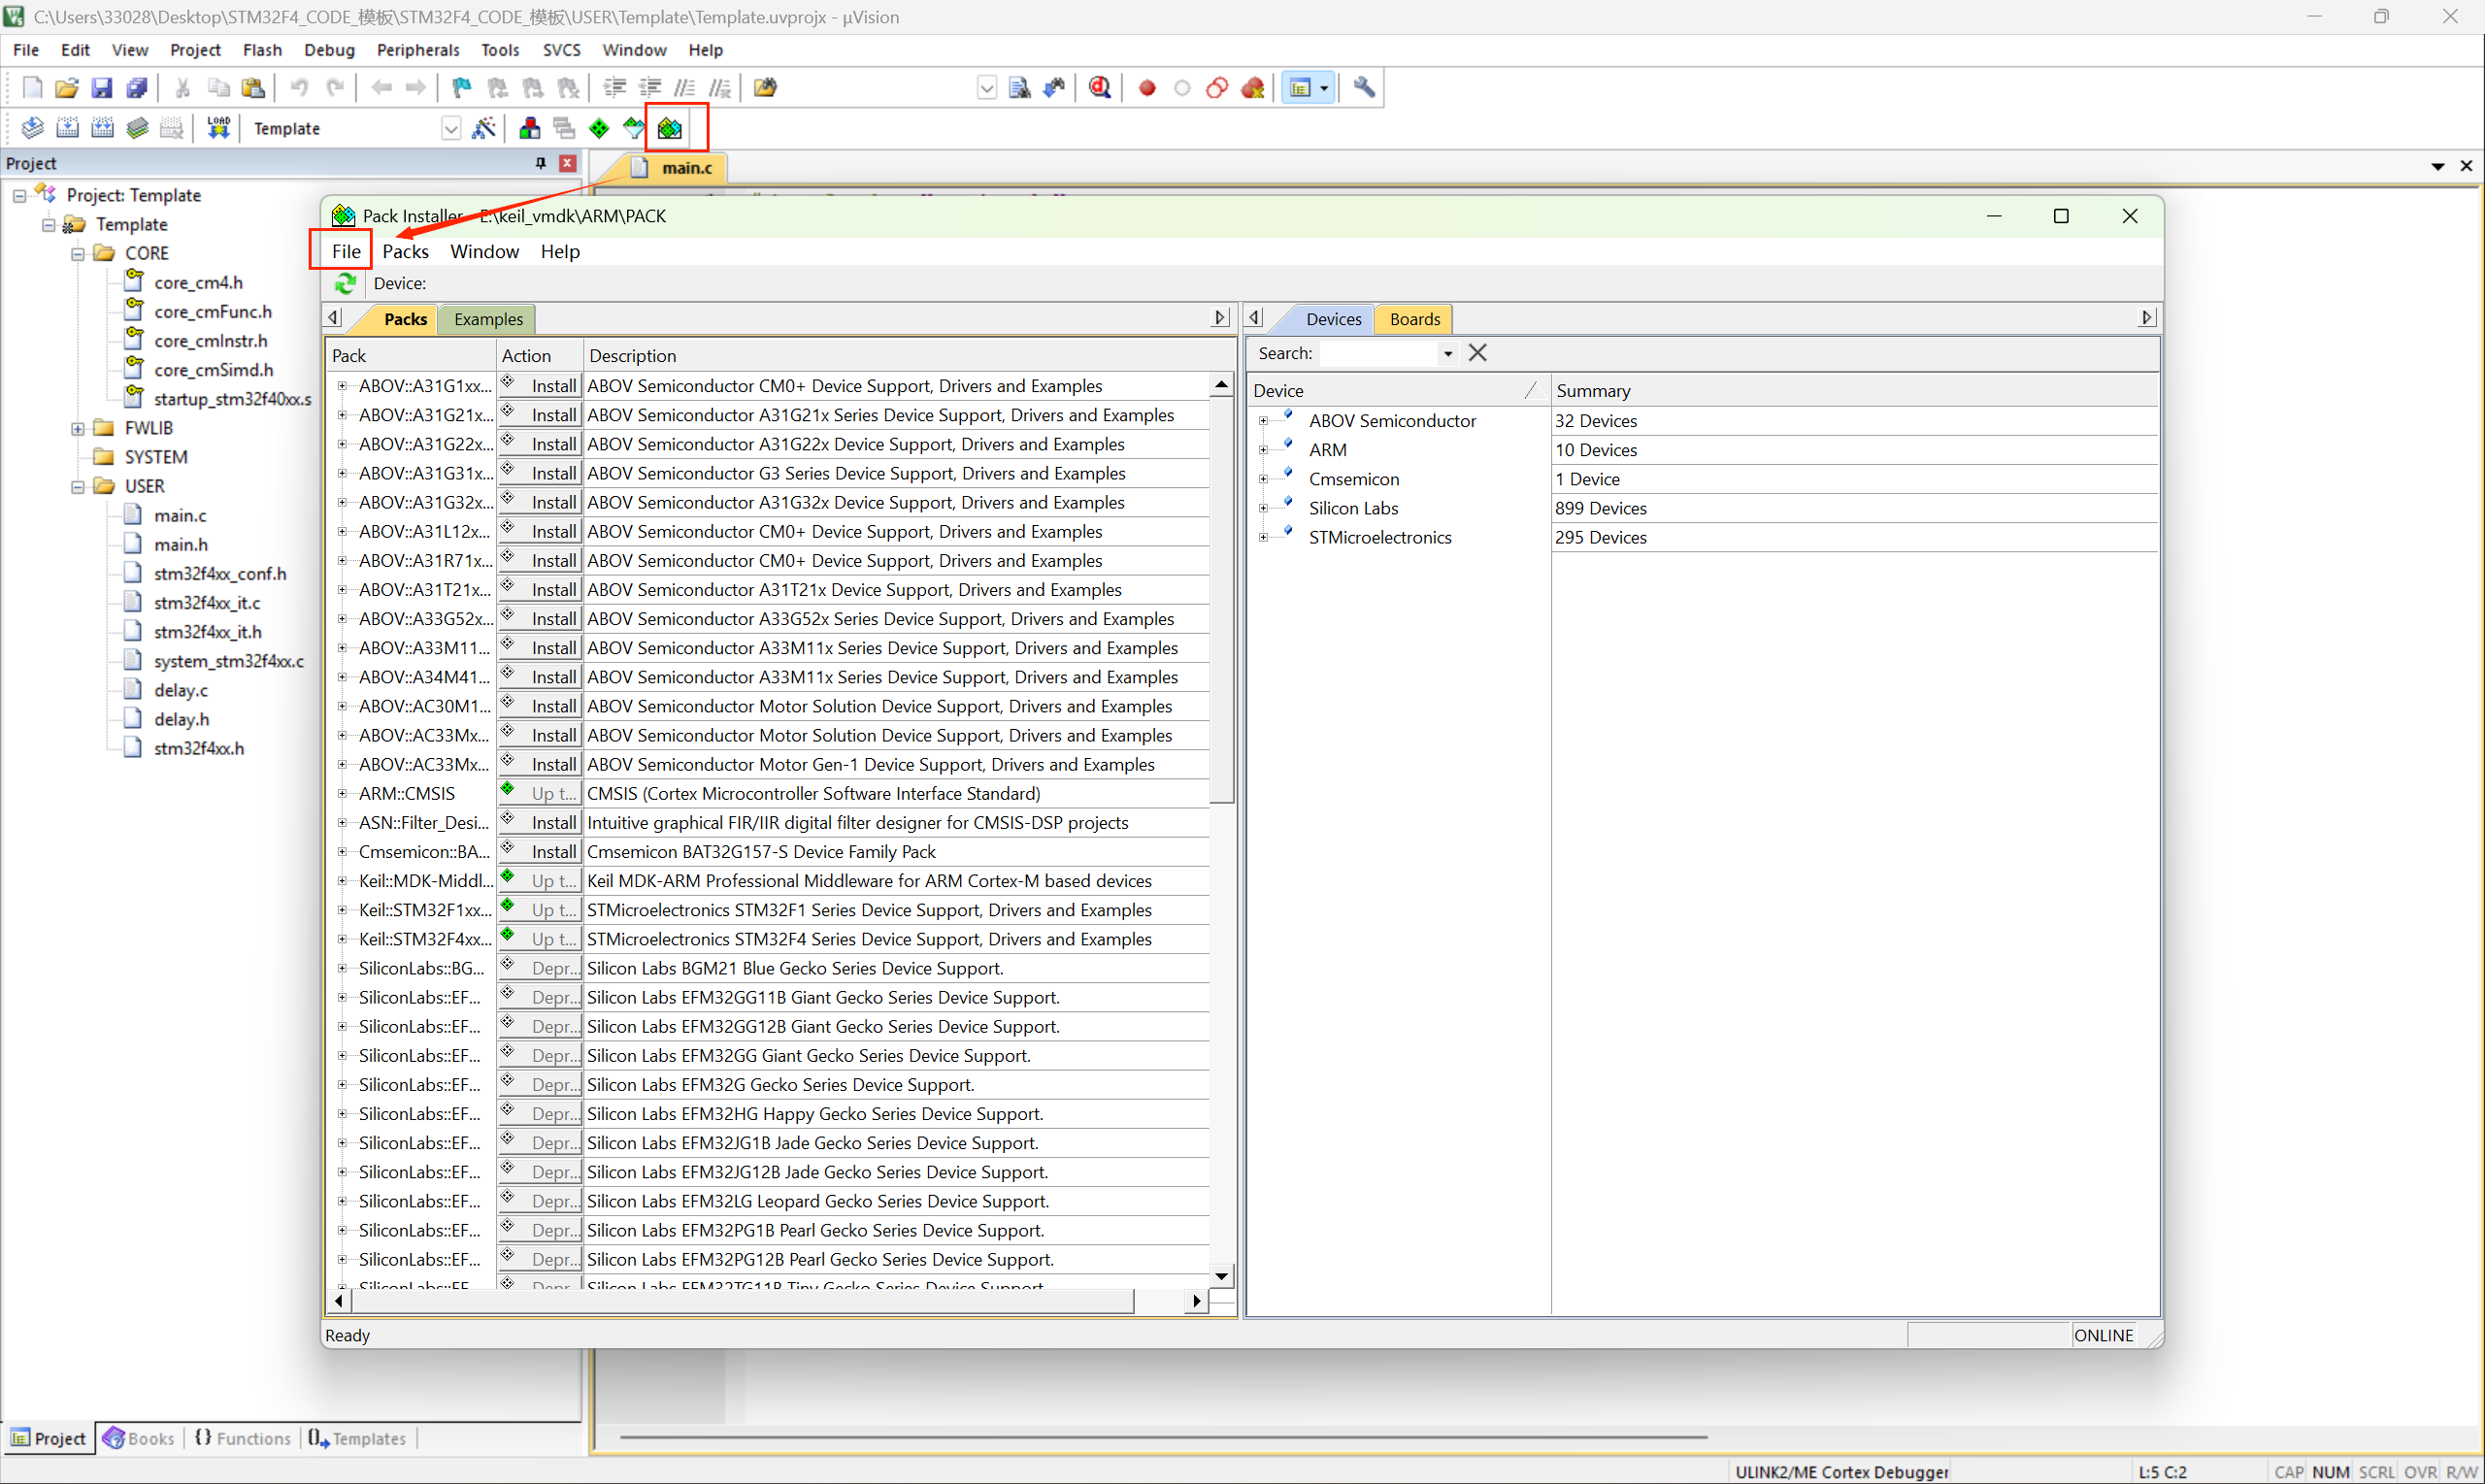Screen dimensions: 2486x1484
Task: Install the Cmsemicon BAT32G157 pack
Action: coord(541,852)
